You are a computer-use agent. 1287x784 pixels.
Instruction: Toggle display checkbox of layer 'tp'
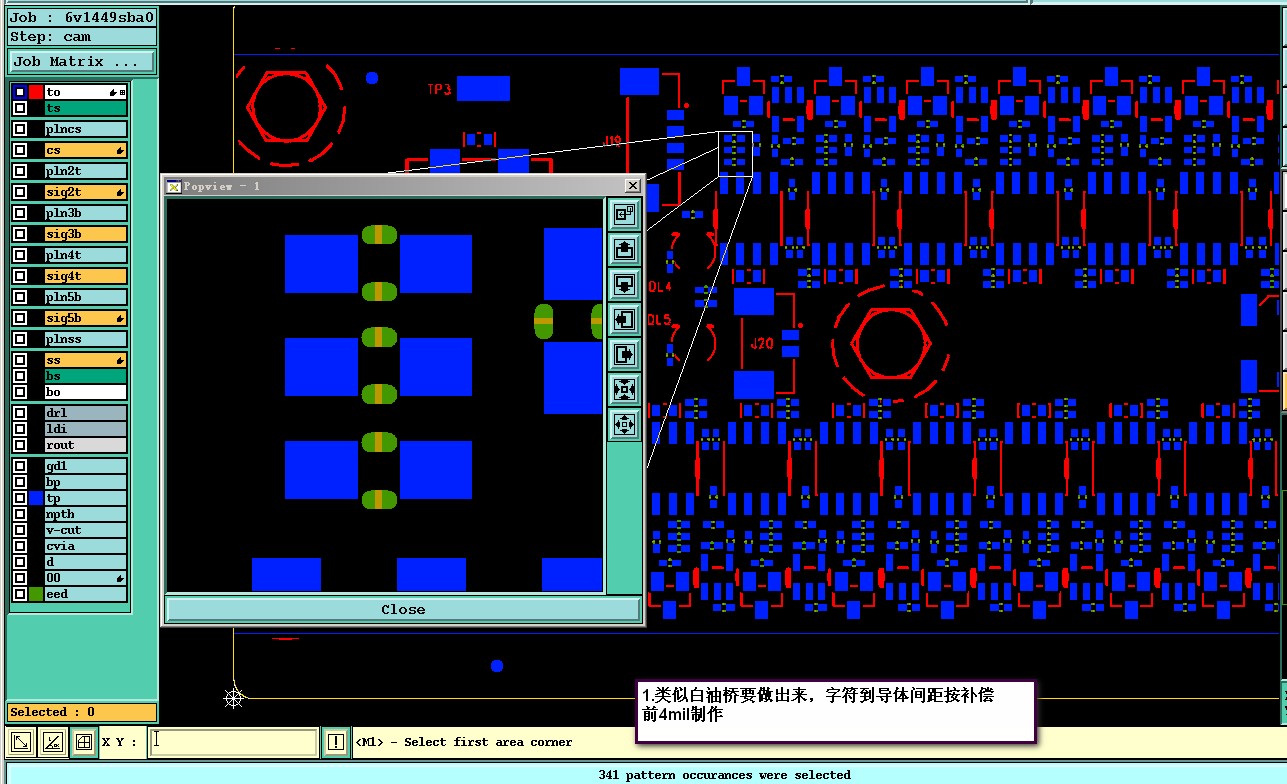pyautogui.click(x=20, y=498)
